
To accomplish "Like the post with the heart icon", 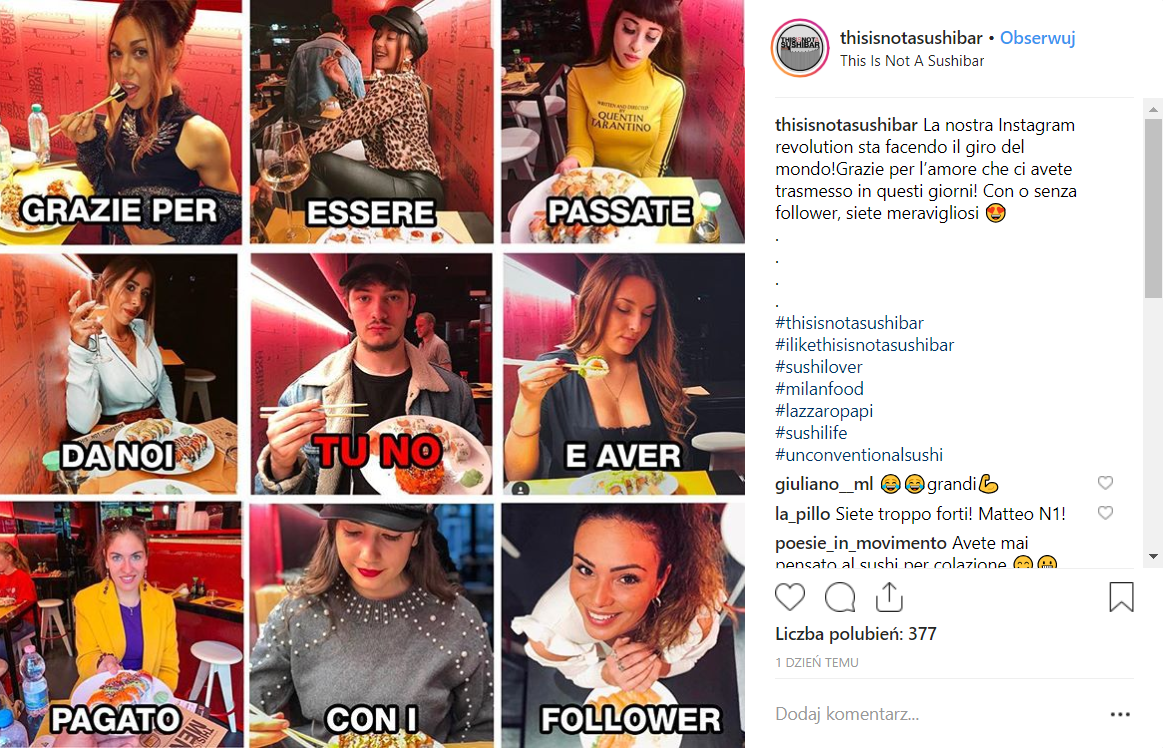I will [789, 597].
